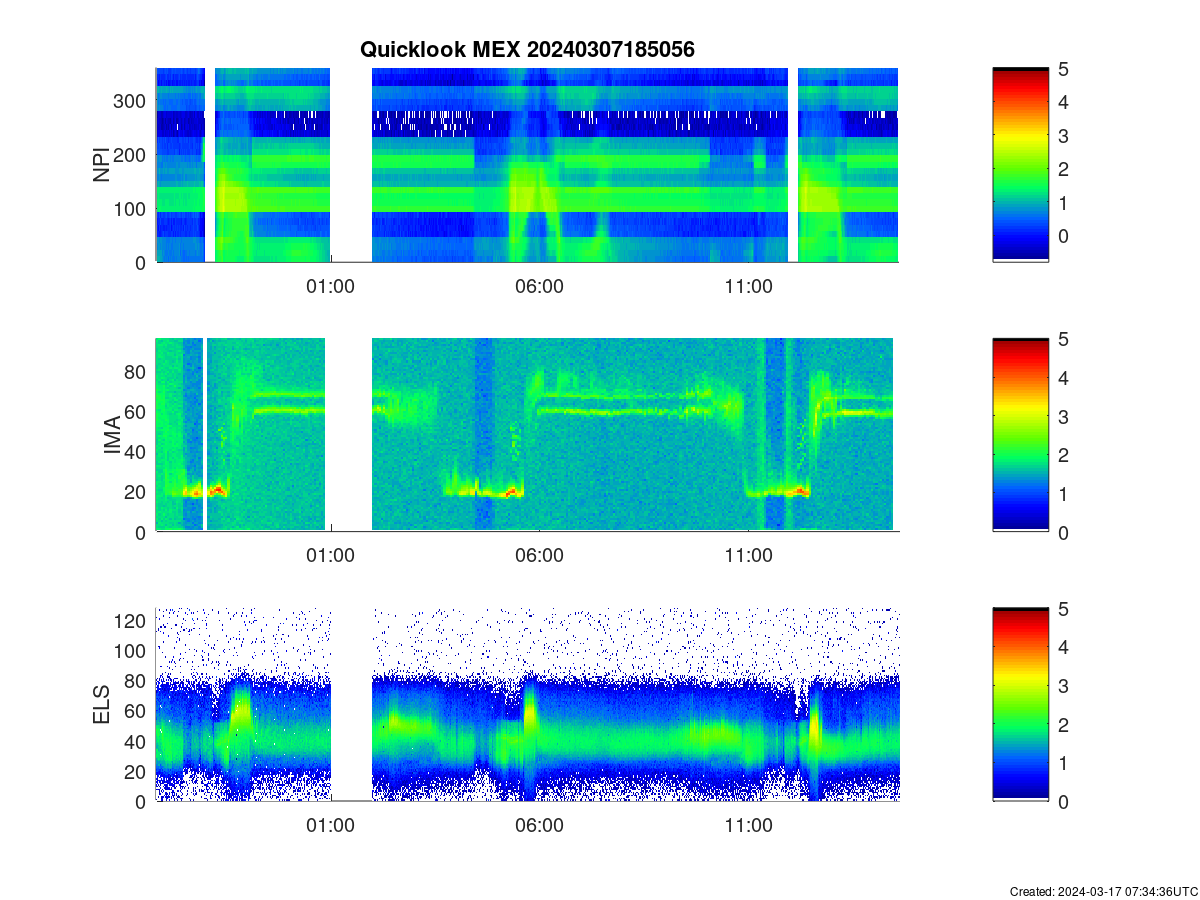Click the 01:00 tick under IMA plot

point(330,556)
